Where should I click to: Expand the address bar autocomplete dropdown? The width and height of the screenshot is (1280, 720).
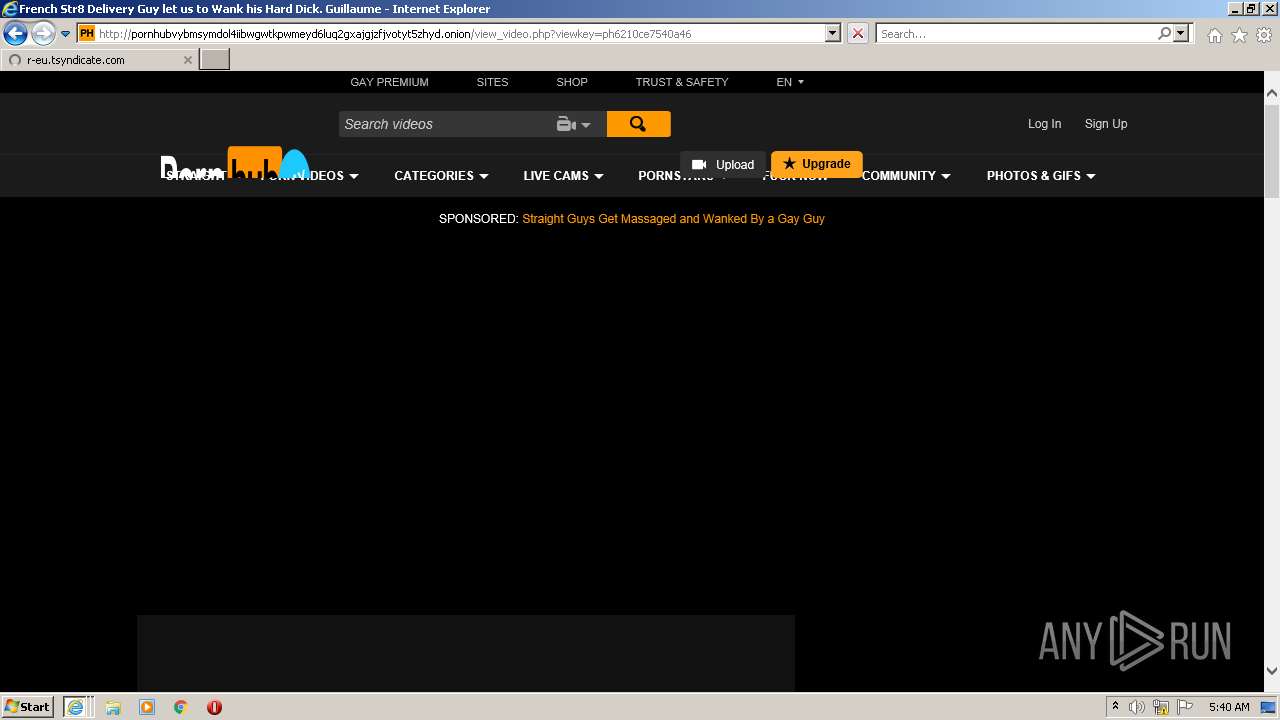(x=832, y=33)
